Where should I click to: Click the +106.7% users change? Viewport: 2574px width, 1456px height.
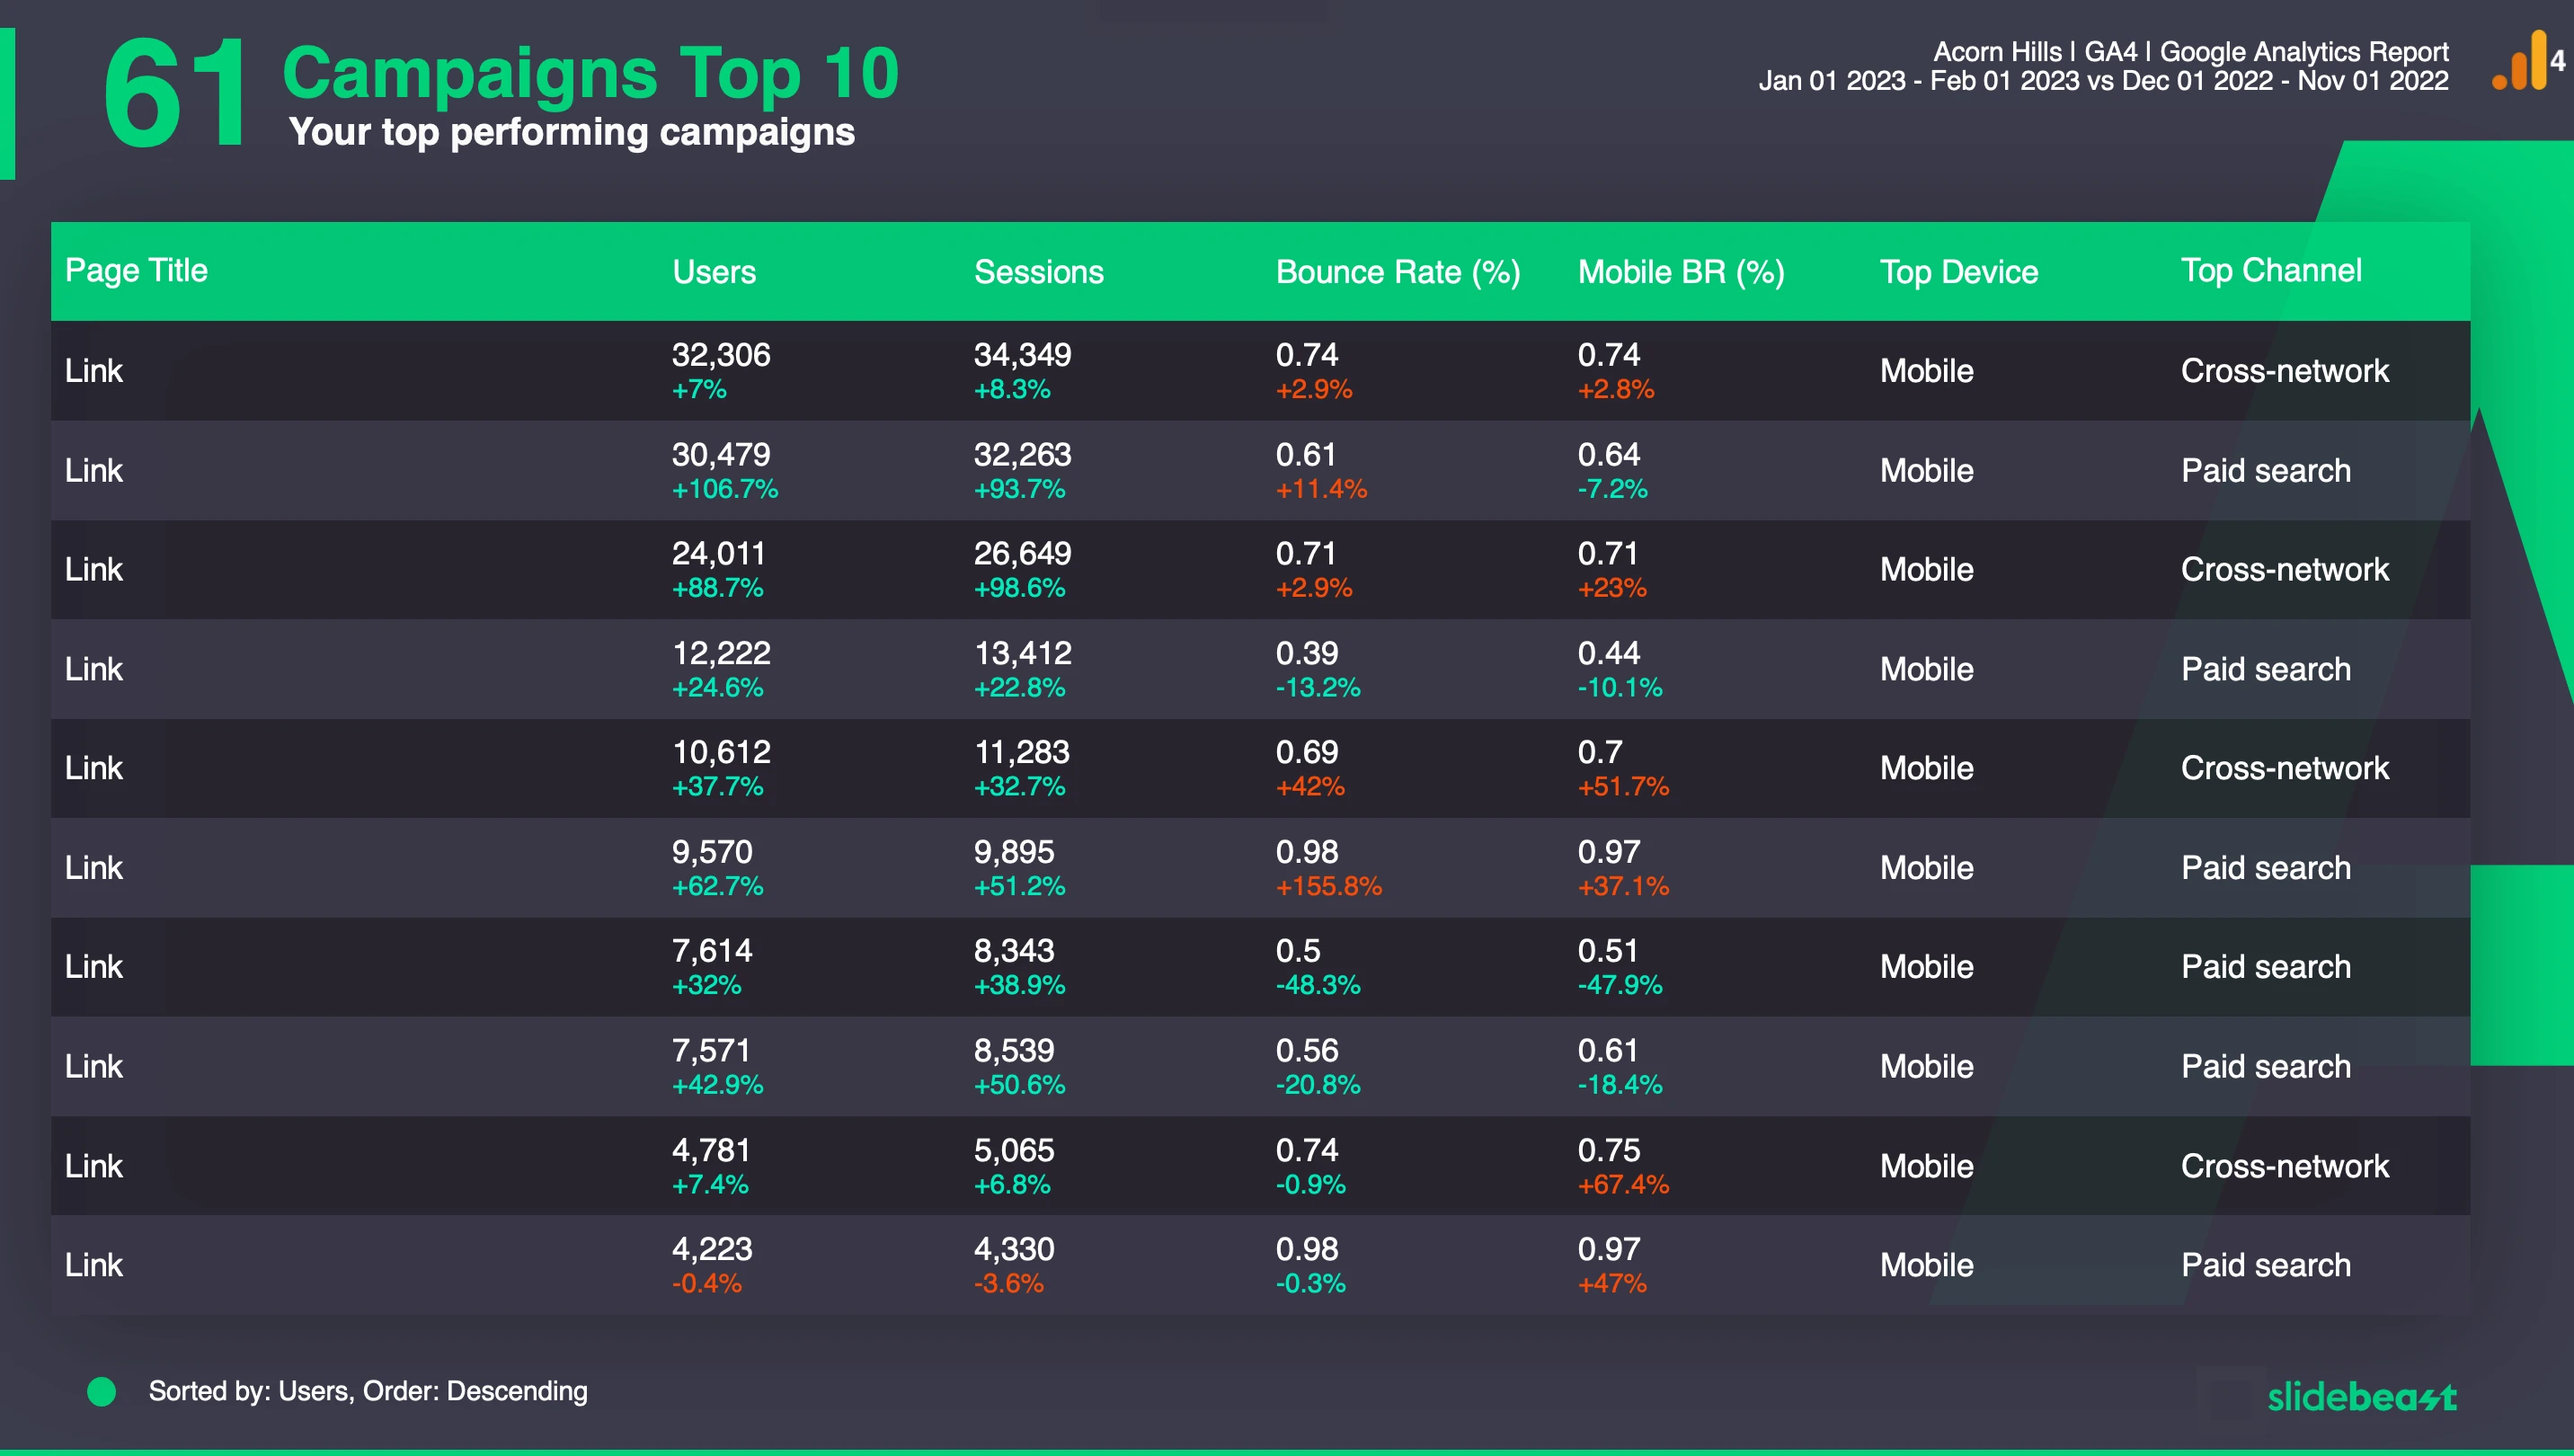[x=725, y=489]
